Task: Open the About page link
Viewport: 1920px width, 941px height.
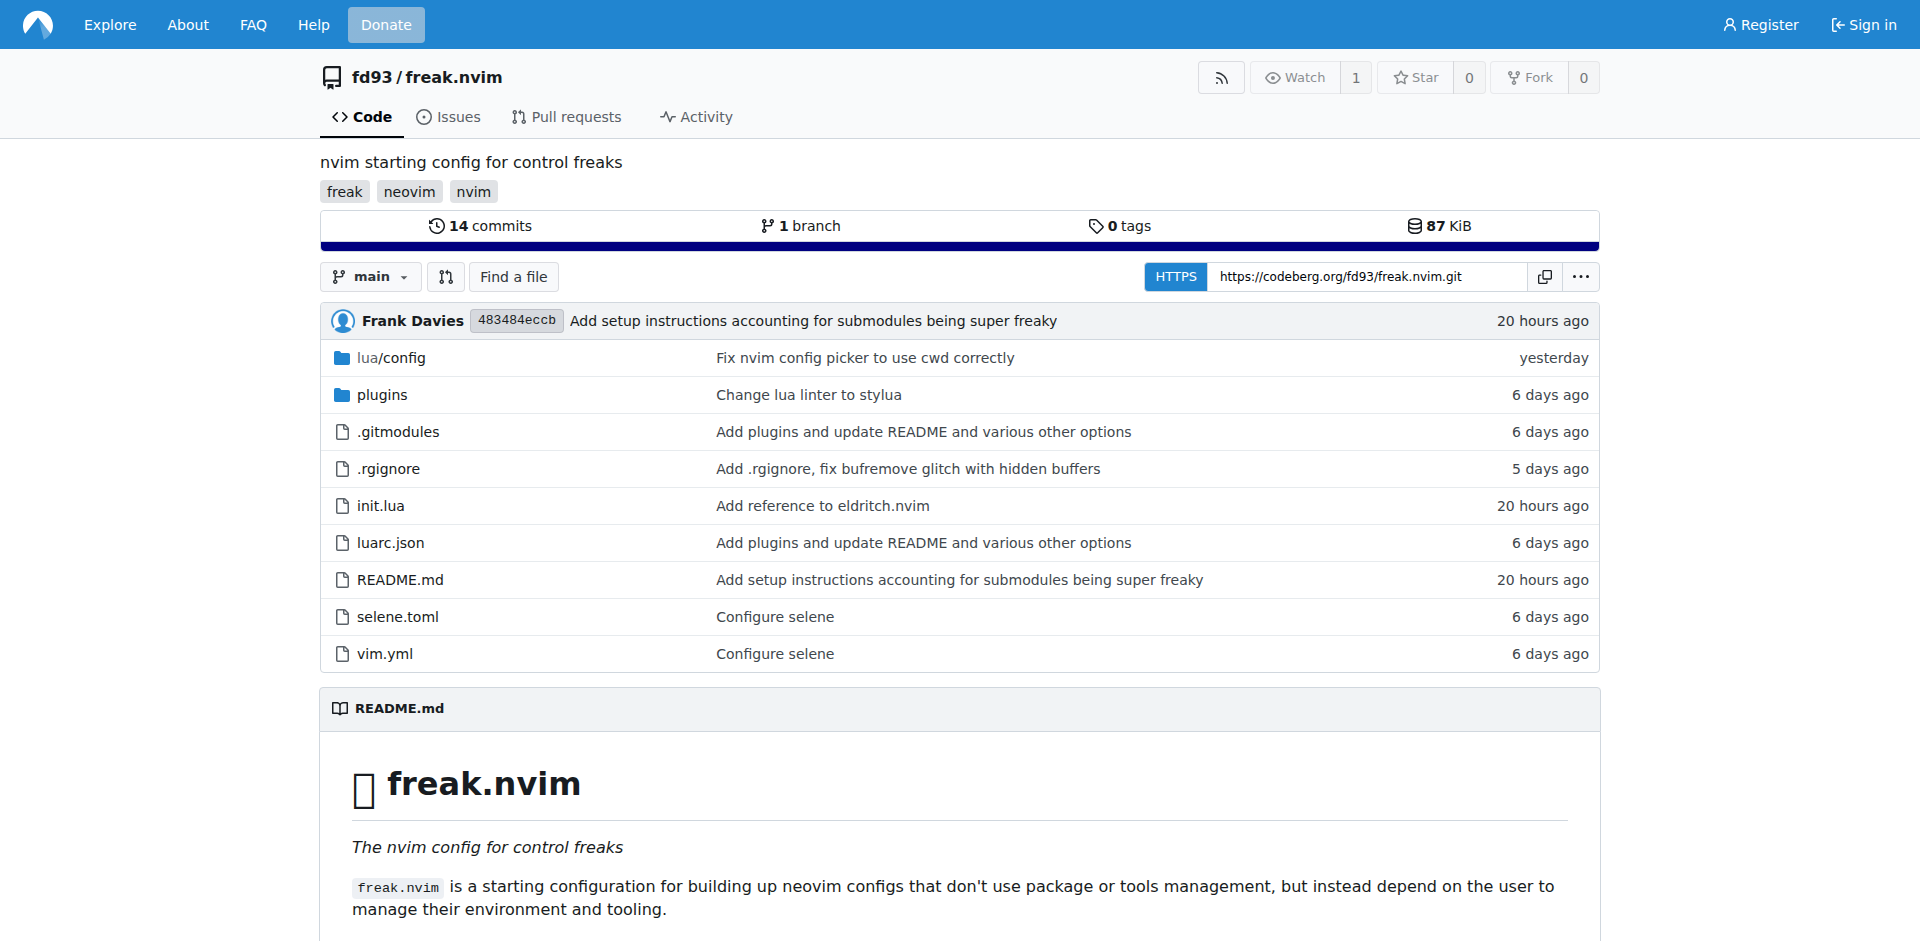Action: tap(188, 25)
